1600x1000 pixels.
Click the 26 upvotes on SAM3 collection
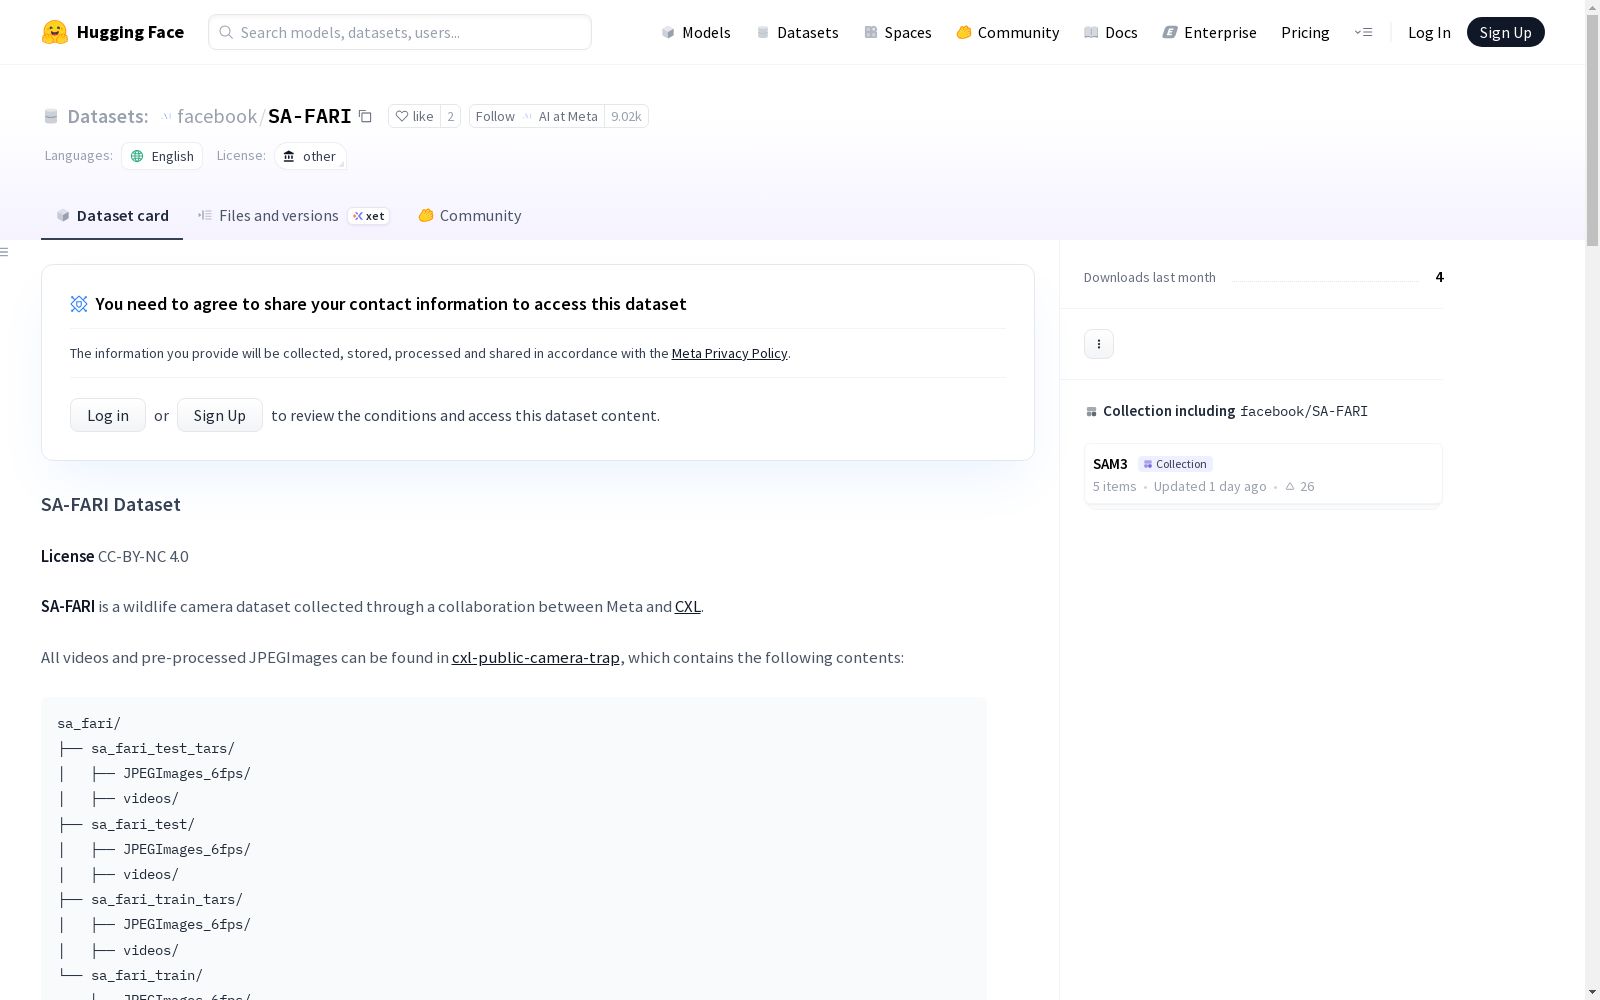pyautogui.click(x=1299, y=487)
